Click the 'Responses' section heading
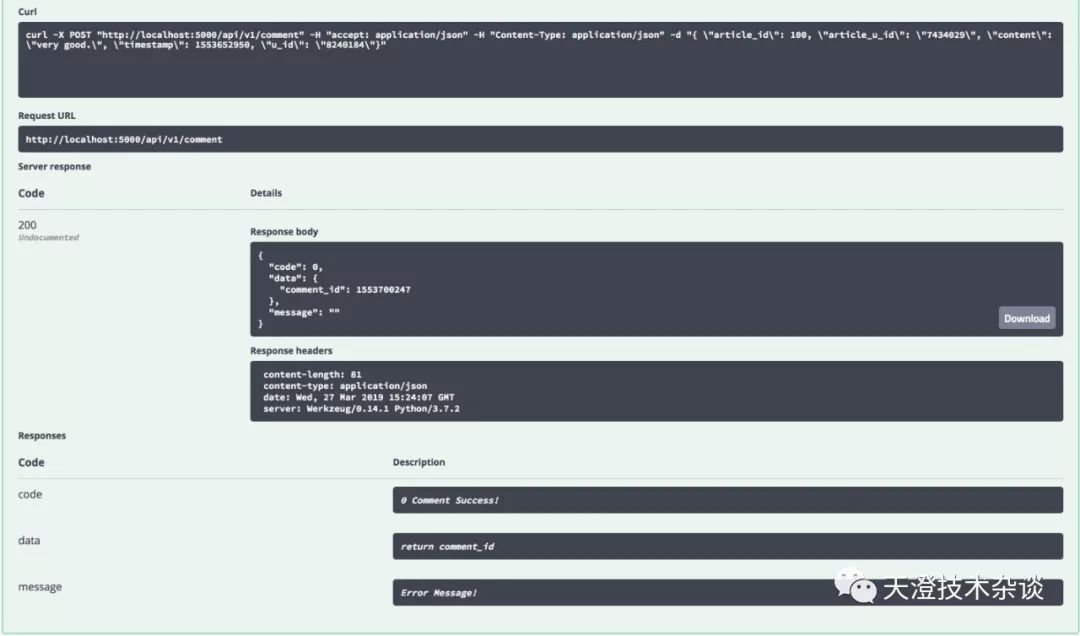 coord(42,435)
